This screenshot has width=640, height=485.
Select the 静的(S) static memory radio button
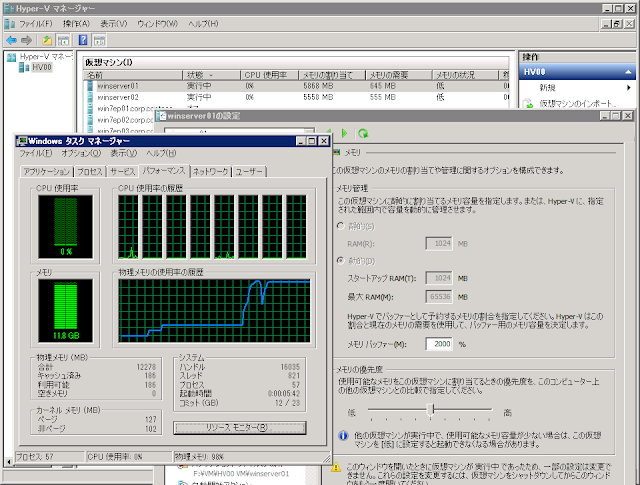coord(341,226)
